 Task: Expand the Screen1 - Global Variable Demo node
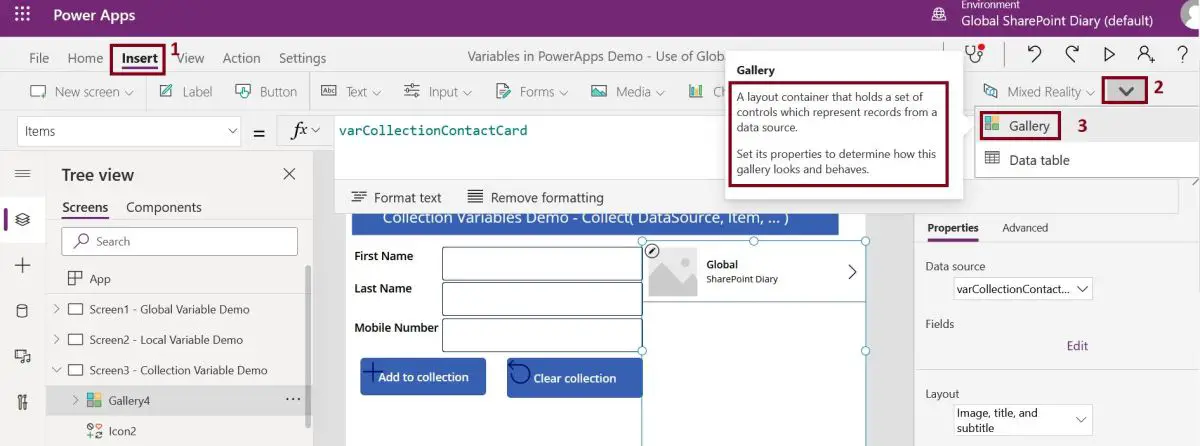pyautogui.click(x=56, y=310)
